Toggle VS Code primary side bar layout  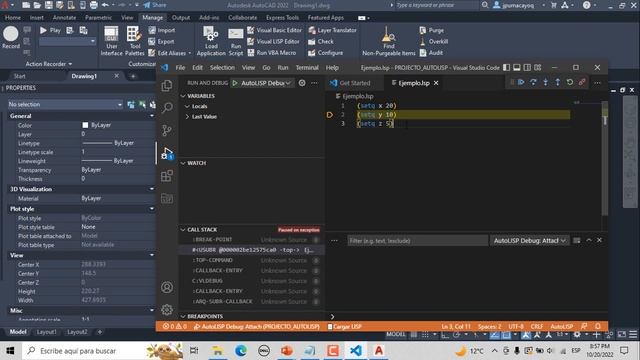tap(507, 67)
